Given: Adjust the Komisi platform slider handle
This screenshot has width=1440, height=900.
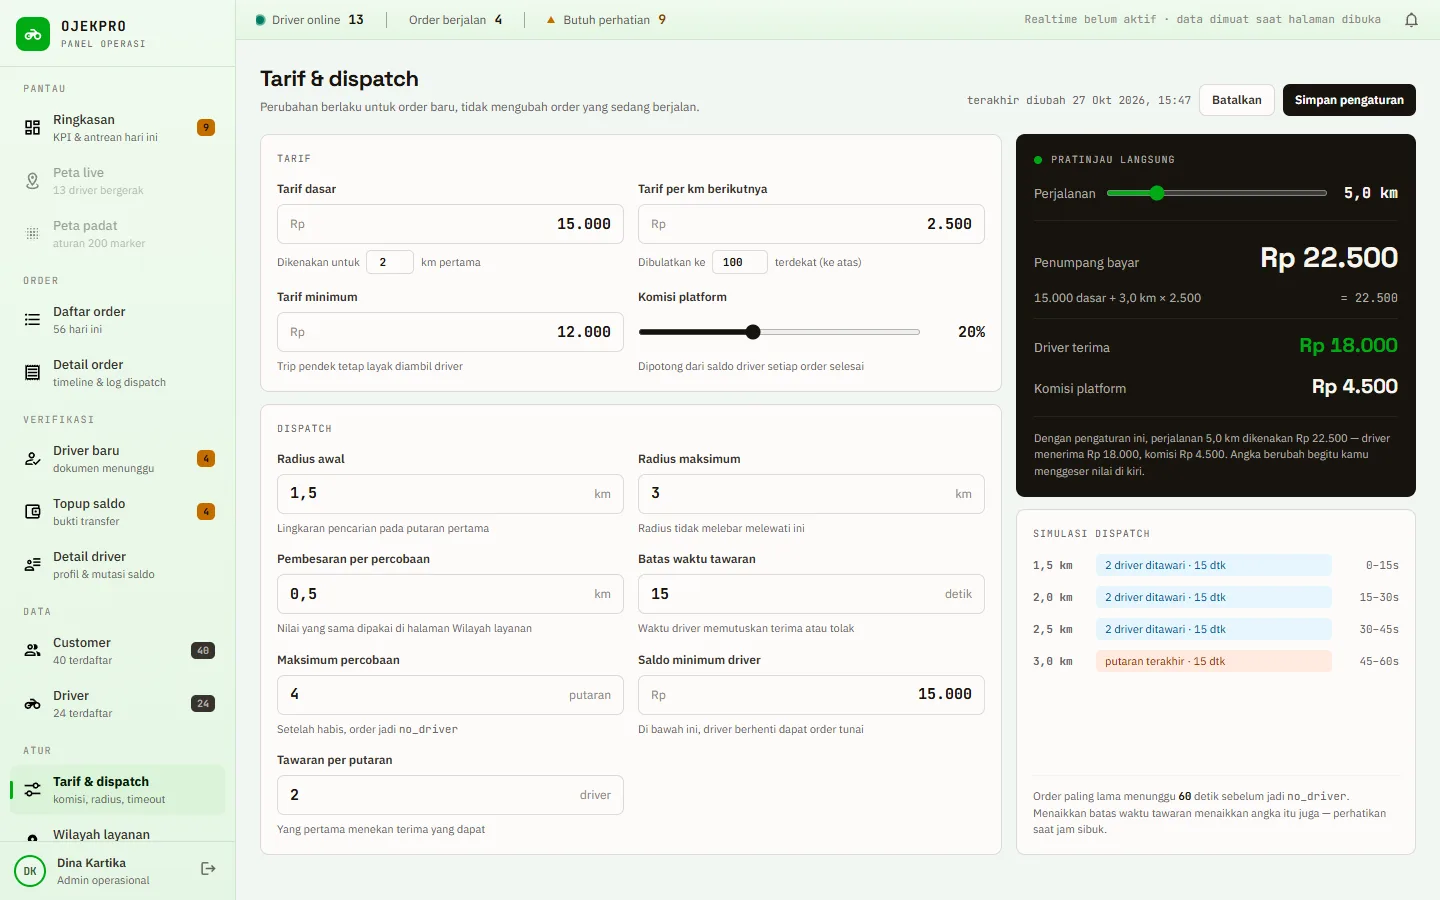Looking at the screenshot, I should [753, 332].
